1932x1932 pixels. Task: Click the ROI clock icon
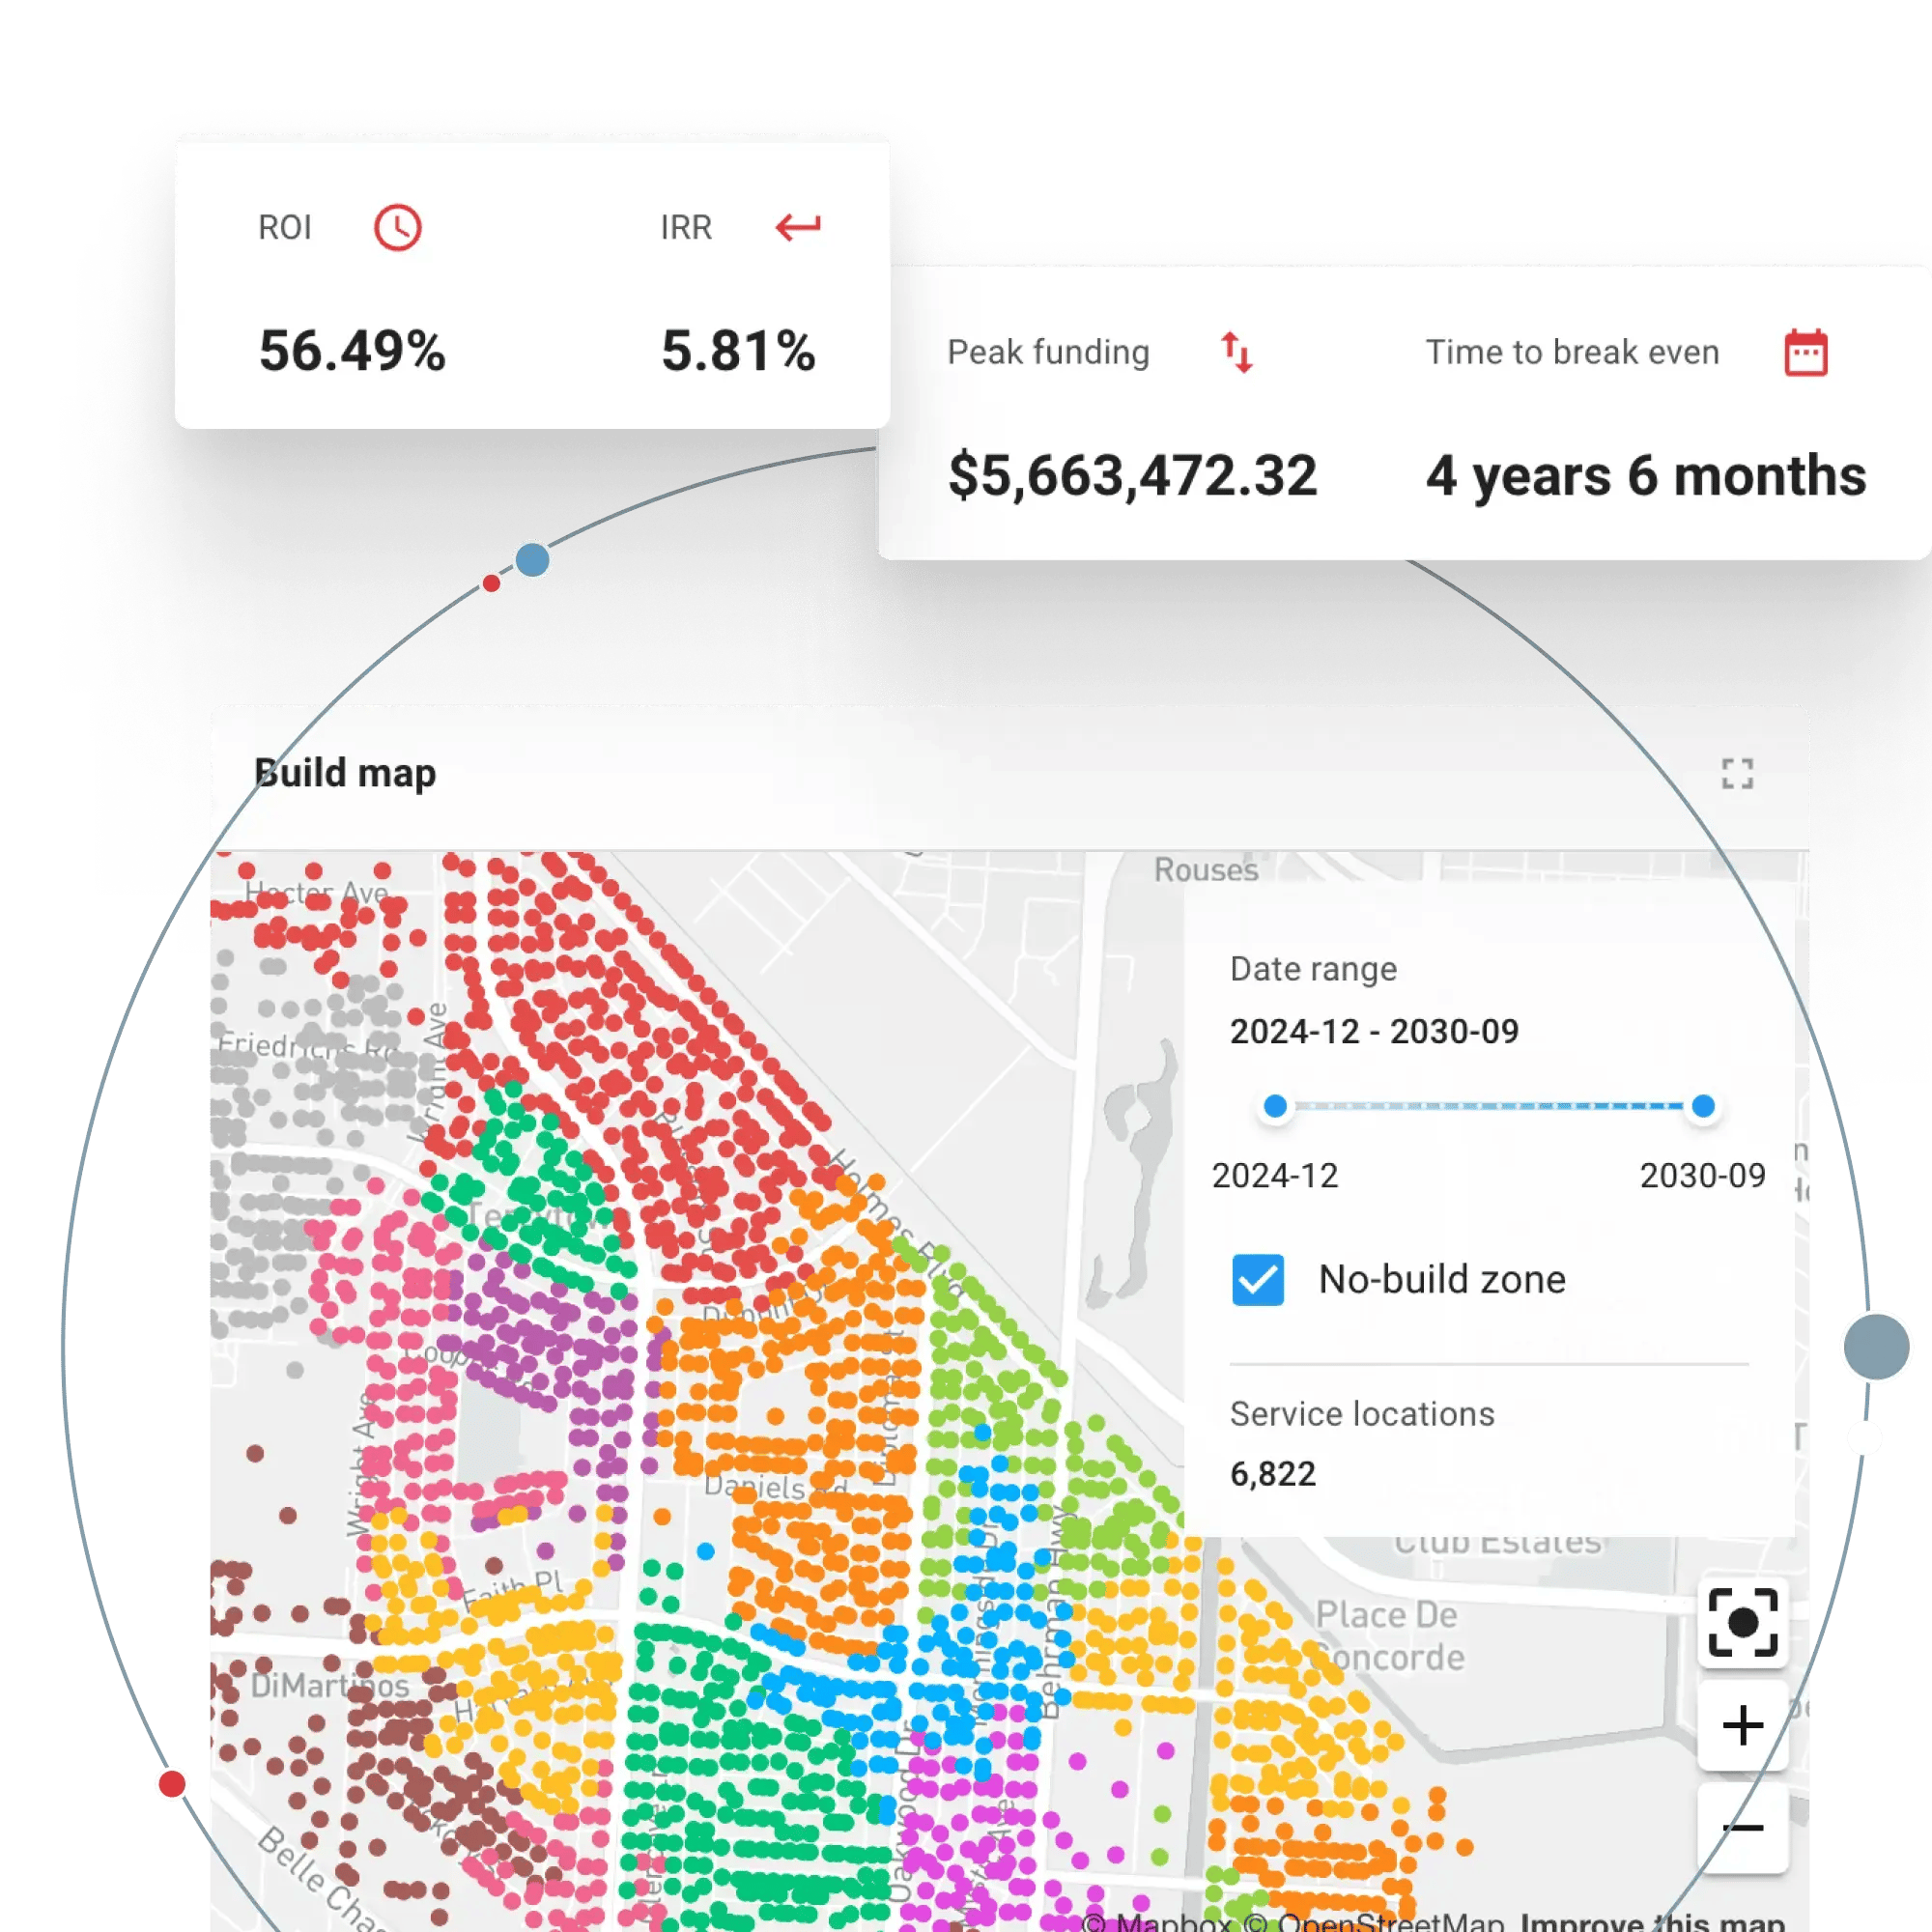(x=397, y=228)
